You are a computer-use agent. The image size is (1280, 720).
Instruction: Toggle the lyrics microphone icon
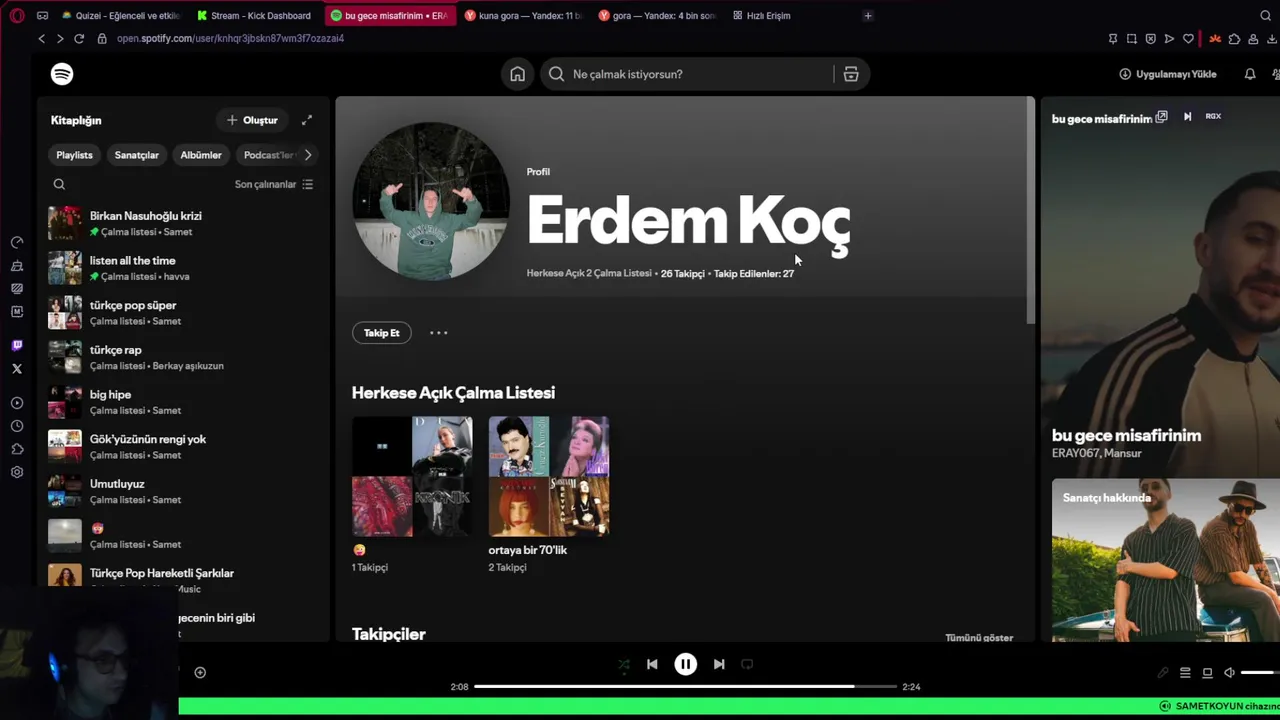[1163, 673]
